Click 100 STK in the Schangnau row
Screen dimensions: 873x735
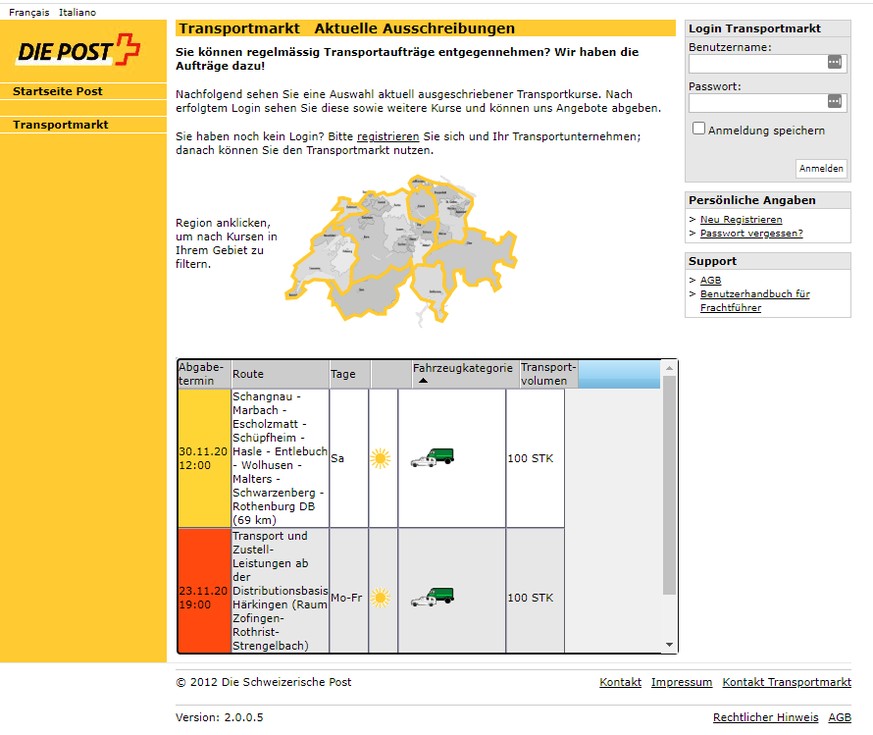click(x=531, y=458)
